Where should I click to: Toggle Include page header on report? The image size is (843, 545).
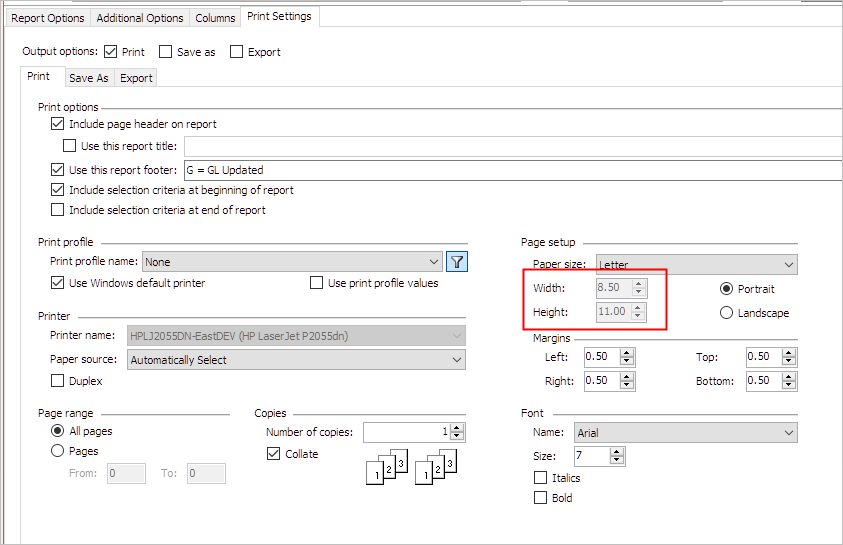click(x=57, y=124)
